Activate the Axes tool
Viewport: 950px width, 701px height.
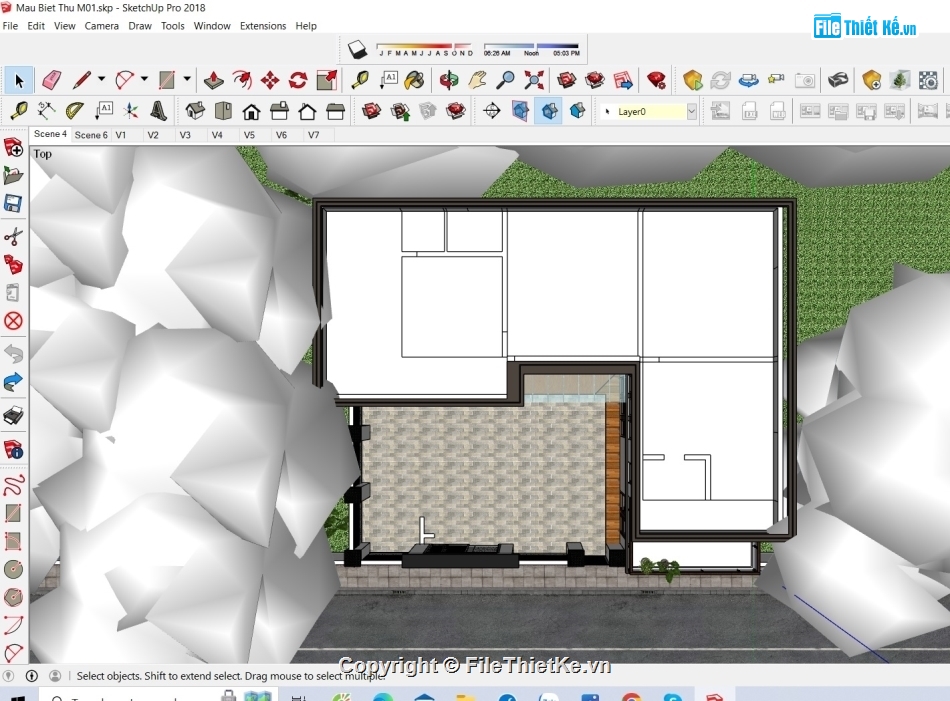(x=130, y=111)
